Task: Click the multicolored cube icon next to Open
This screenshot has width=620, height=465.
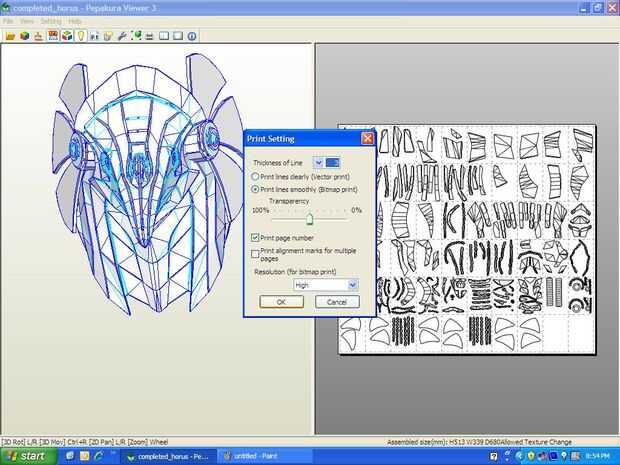Action: click(x=25, y=36)
